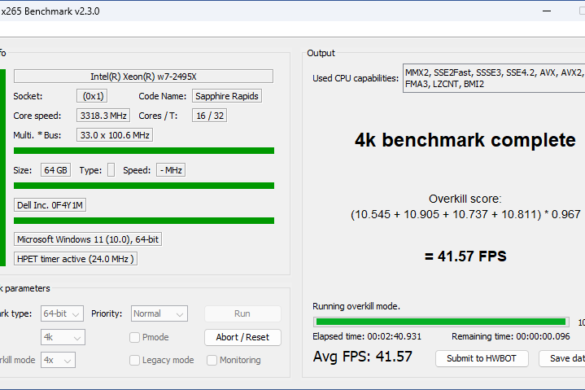
Task: Click the green bar under memory Size
Action: click(144, 185)
